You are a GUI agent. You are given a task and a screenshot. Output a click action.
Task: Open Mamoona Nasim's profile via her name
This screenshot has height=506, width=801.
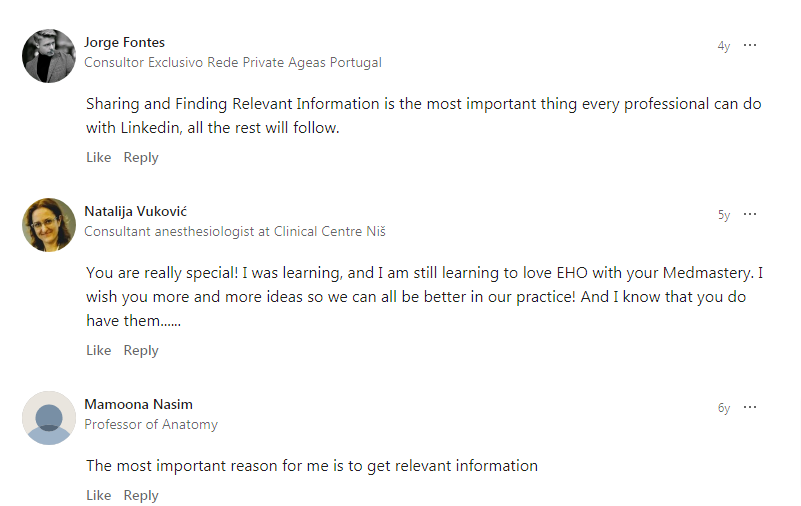click(138, 404)
